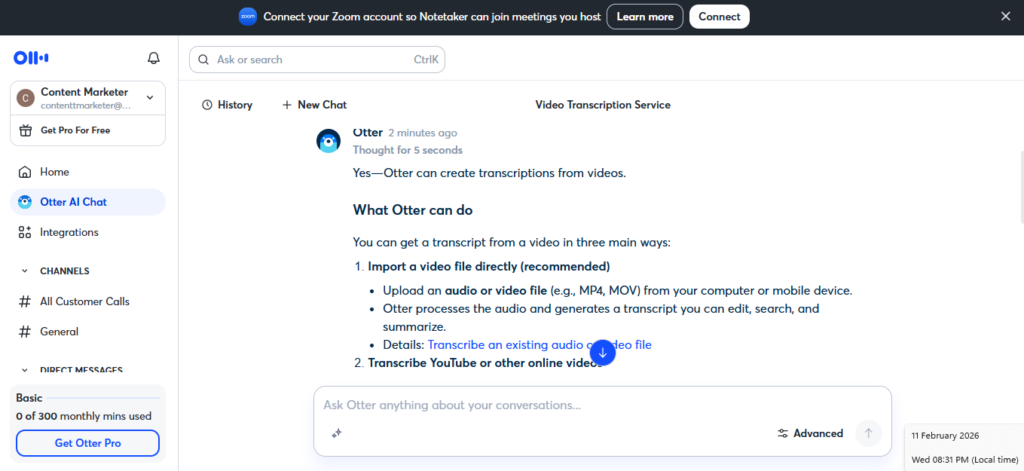Click Learn more in Zoom banner

645,16
